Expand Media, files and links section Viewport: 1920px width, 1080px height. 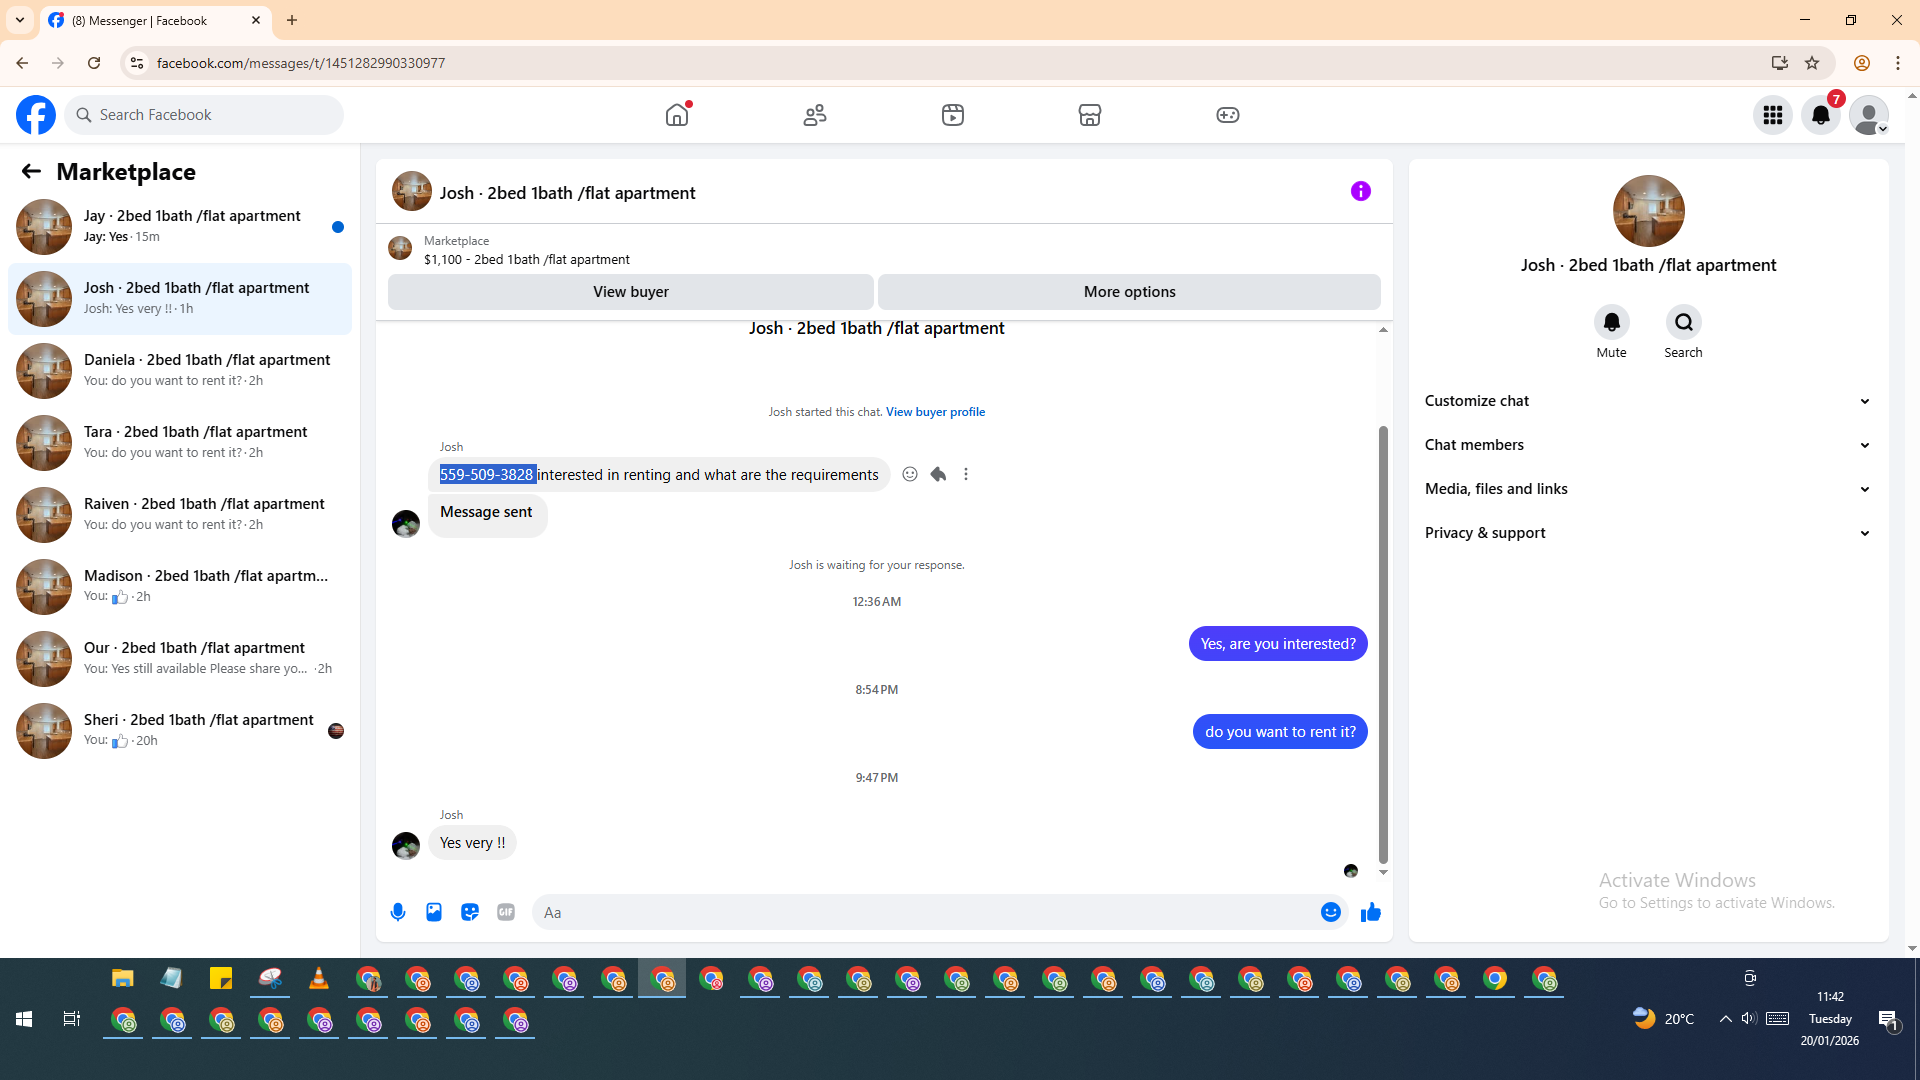click(x=1648, y=489)
